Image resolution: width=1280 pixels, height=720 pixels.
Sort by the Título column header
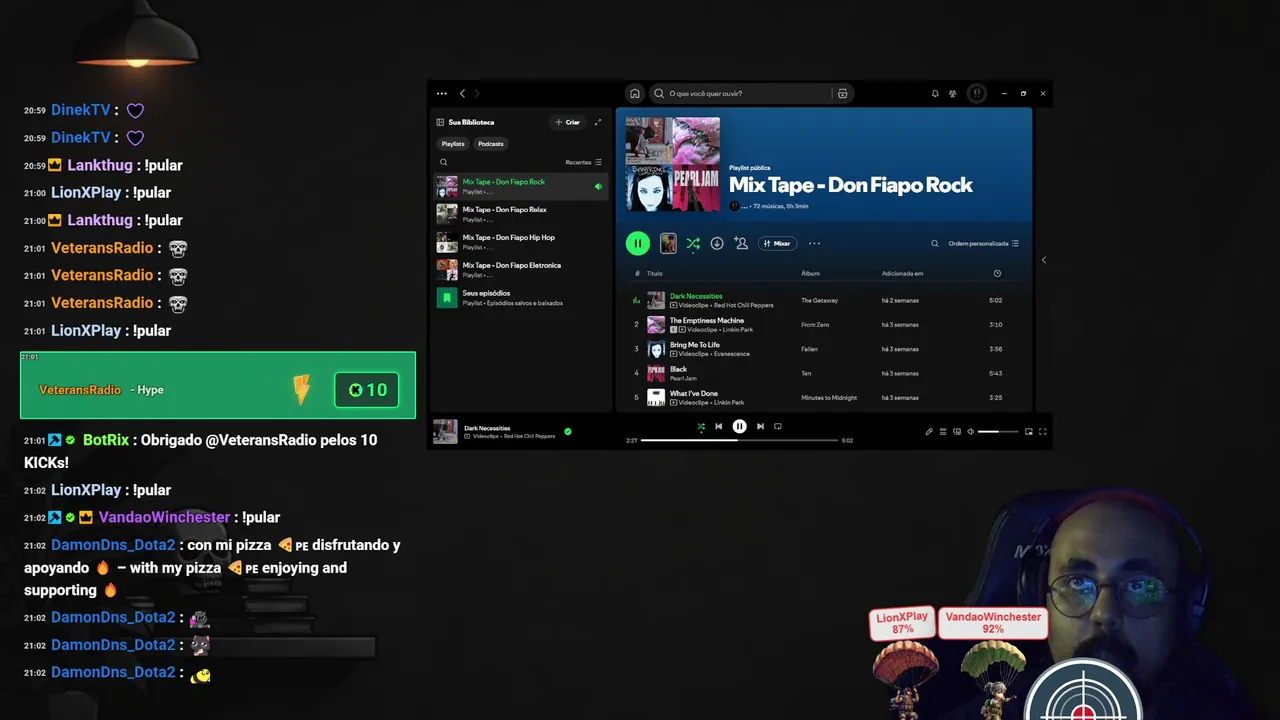[655, 273]
